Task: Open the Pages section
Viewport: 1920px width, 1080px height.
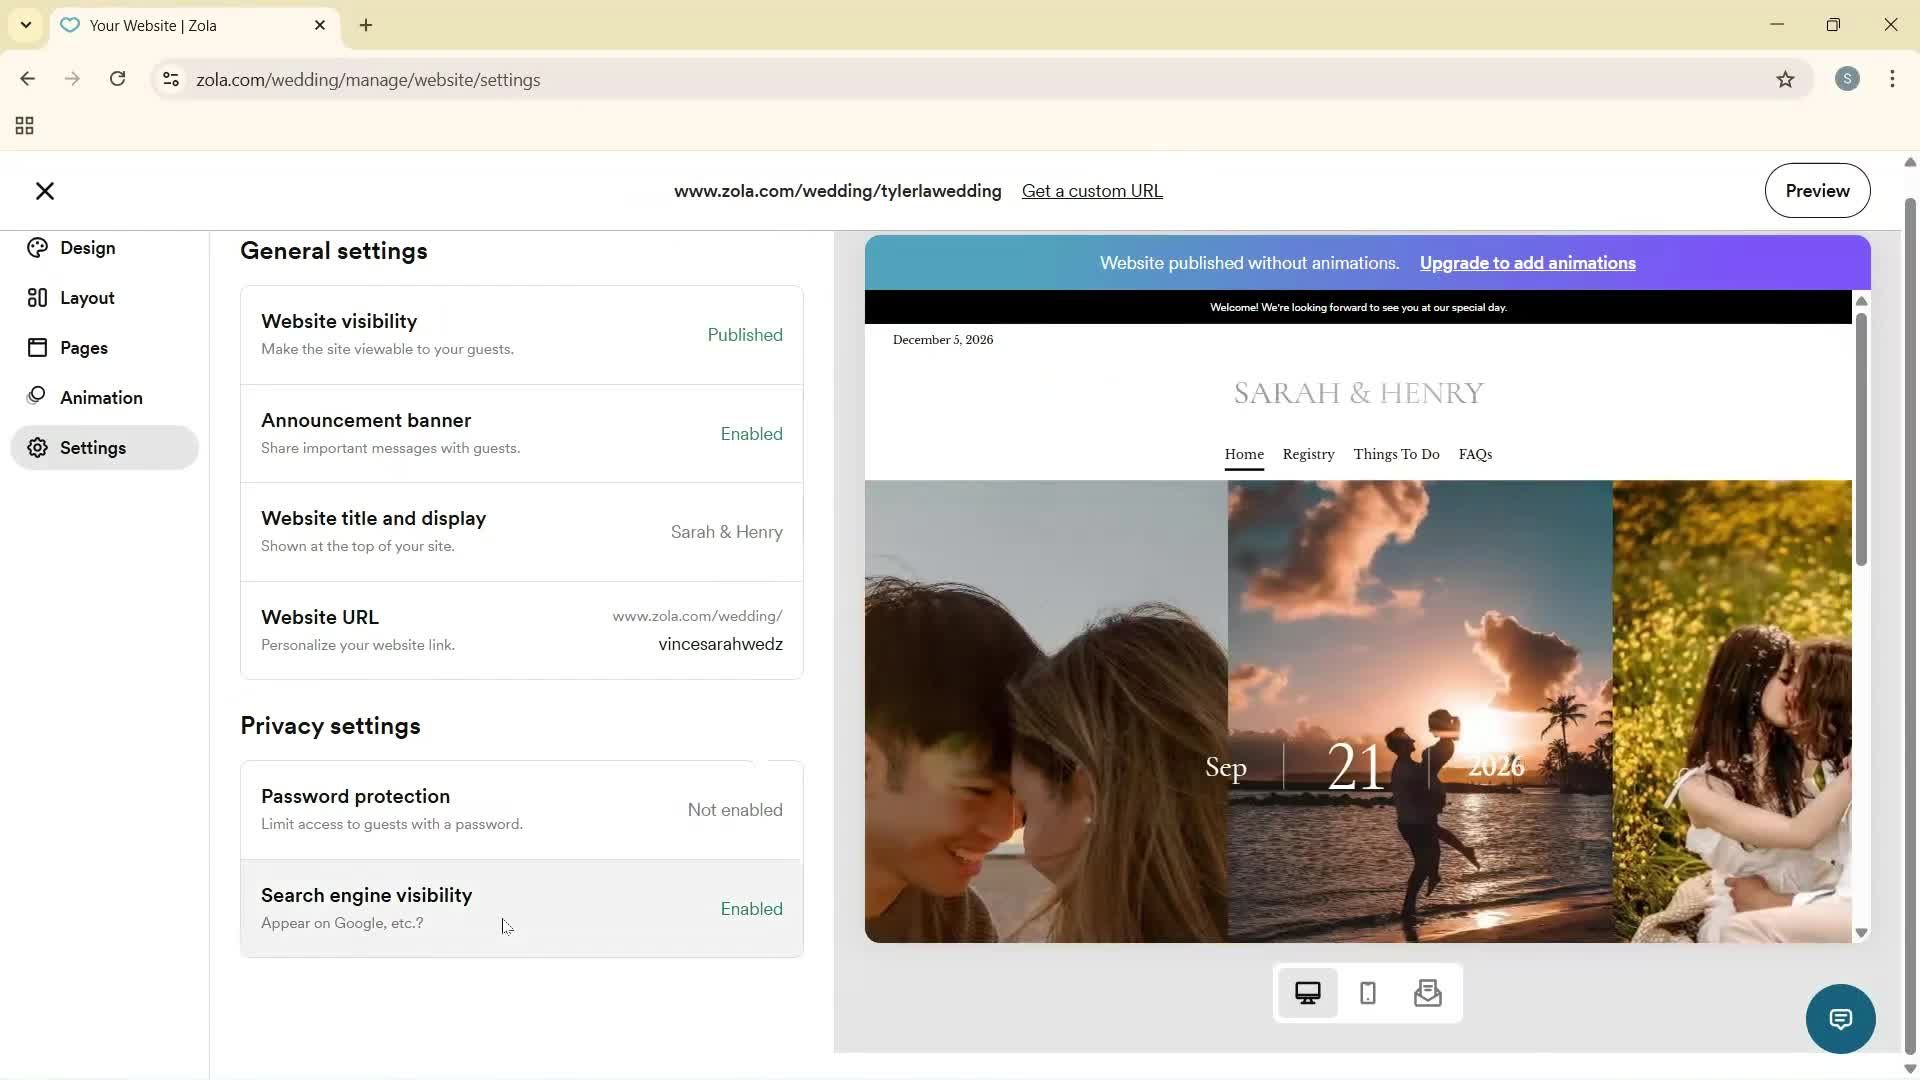Action: 86,347
